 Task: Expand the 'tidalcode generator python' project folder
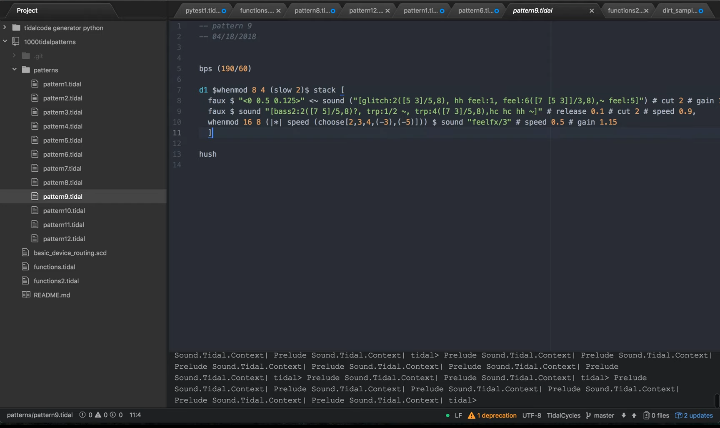pos(7,28)
